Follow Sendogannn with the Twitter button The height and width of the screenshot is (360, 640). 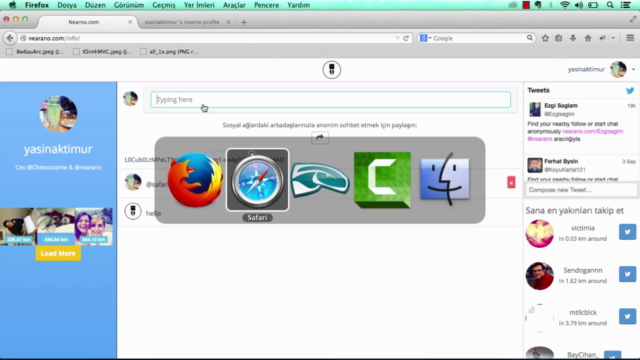click(x=627, y=274)
